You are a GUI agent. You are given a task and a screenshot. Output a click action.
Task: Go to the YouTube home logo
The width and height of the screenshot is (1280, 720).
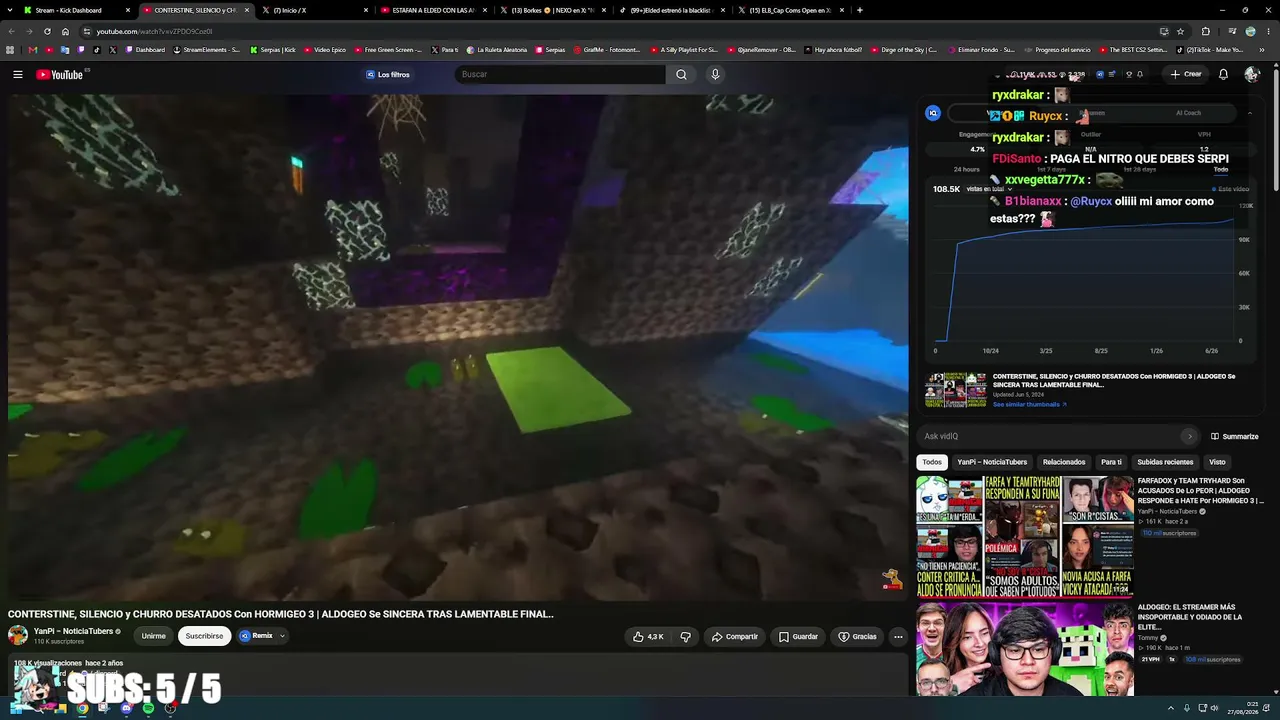tap(60, 74)
